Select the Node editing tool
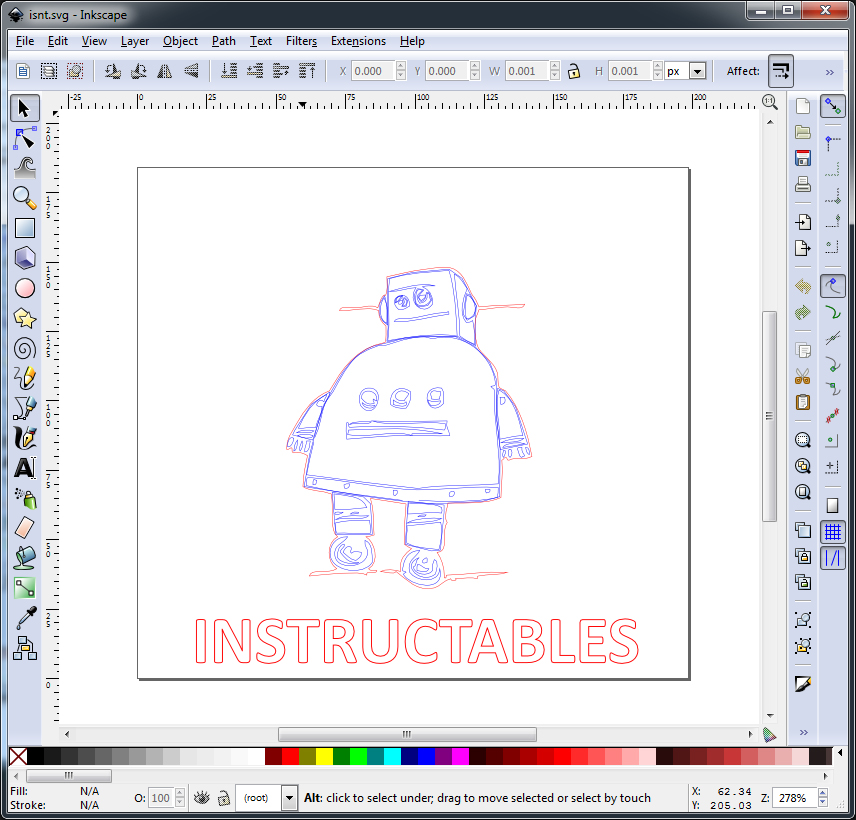Image resolution: width=856 pixels, height=820 pixels. (x=24, y=138)
